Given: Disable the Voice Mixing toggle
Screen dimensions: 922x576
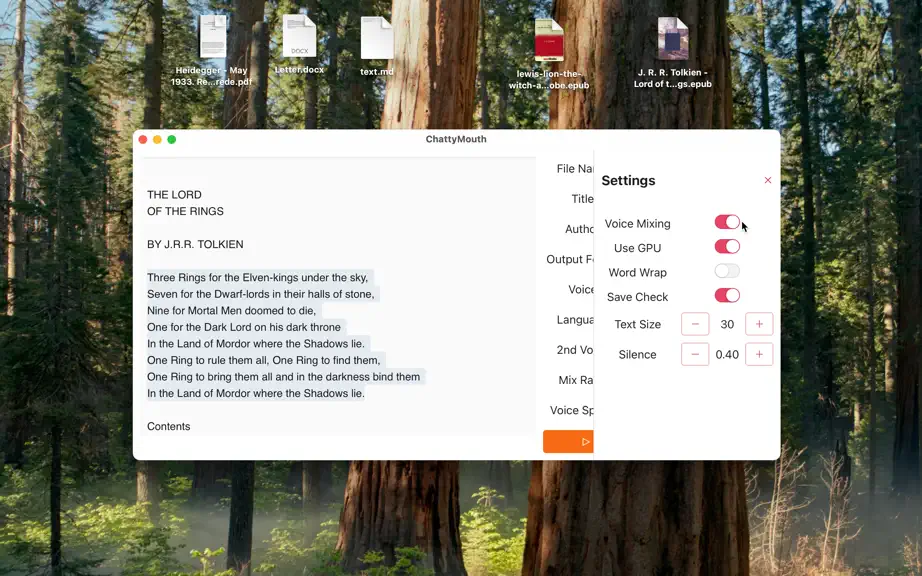Looking at the screenshot, I should [727, 222].
